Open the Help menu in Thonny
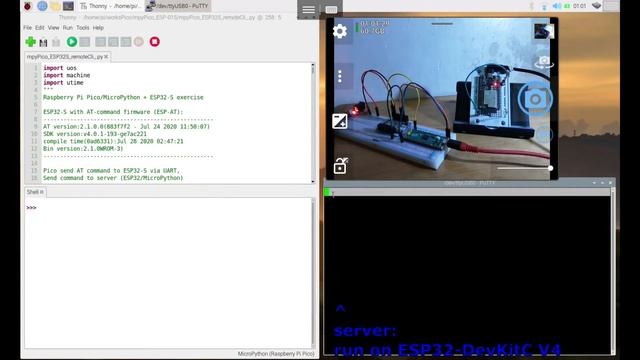The width and height of the screenshot is (640, 360). coord(98,28)
